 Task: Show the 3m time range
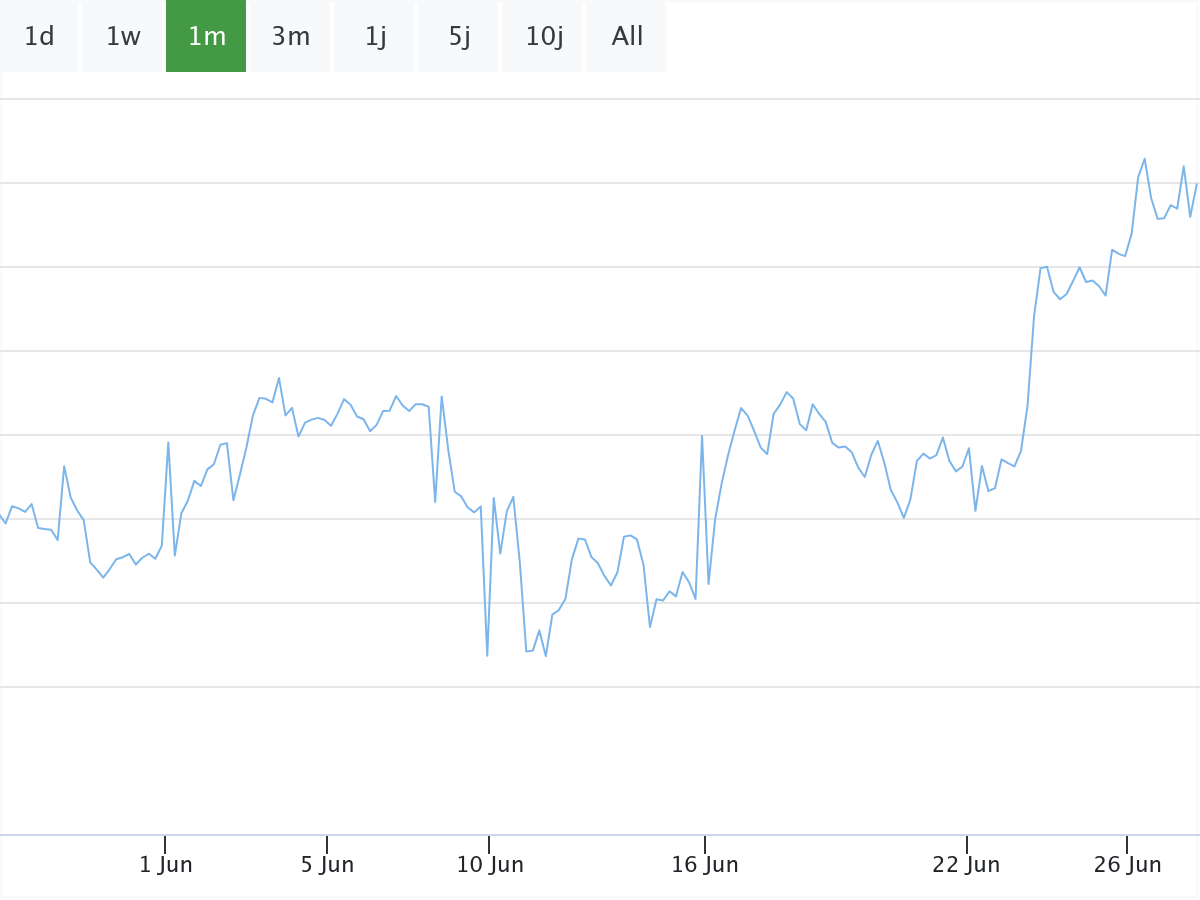(290, 37)
